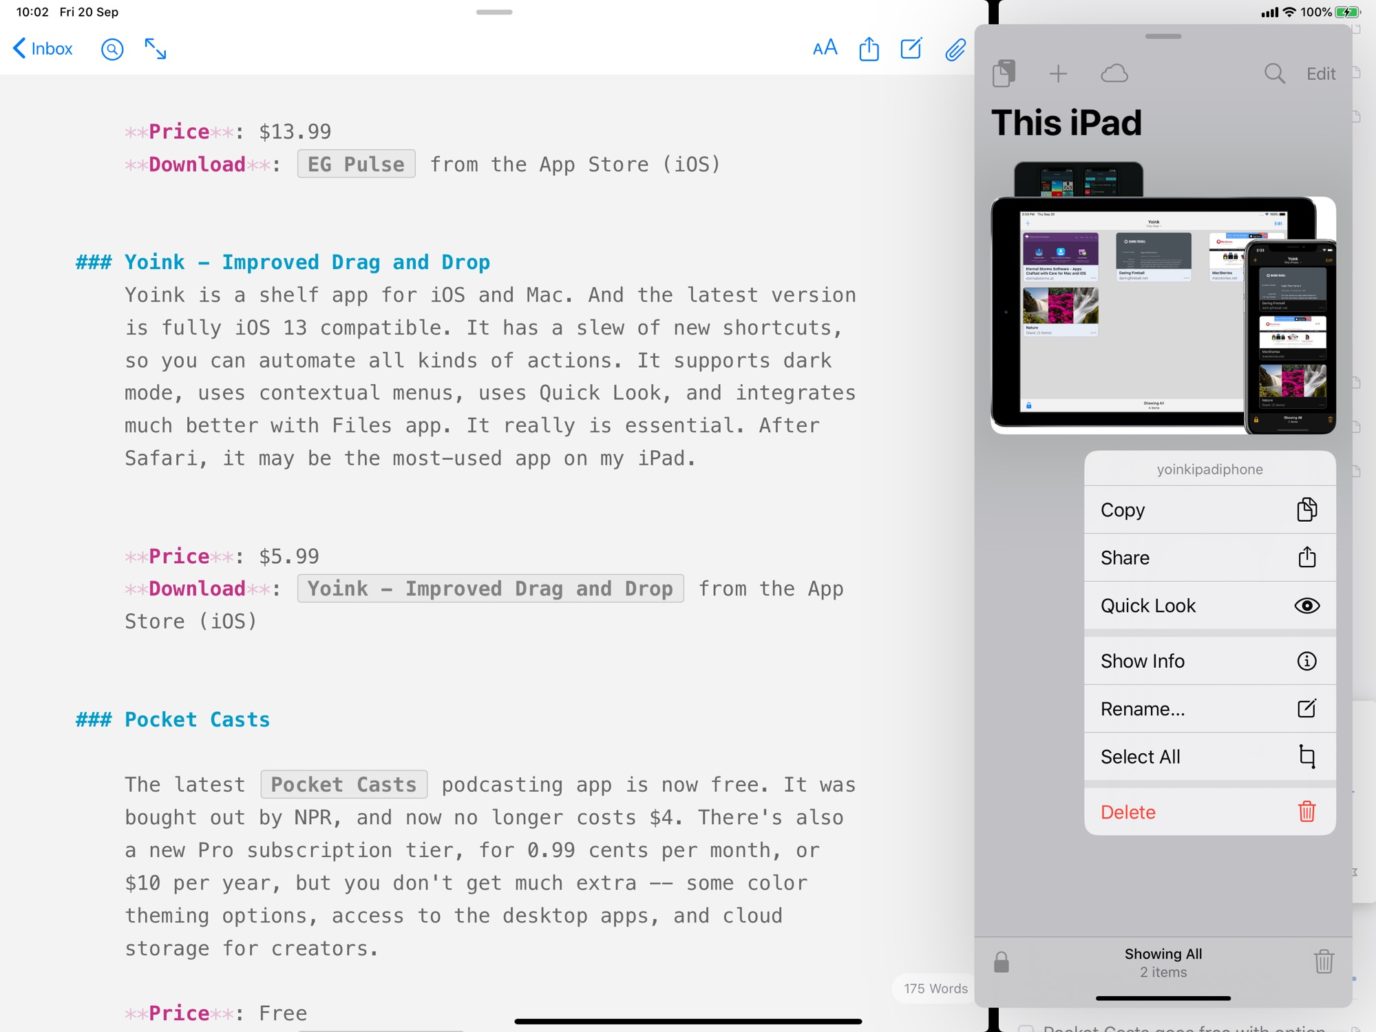Tap the AA text size icon
The width and height of the screenshot is (1376, 1032).
(823, 47)
